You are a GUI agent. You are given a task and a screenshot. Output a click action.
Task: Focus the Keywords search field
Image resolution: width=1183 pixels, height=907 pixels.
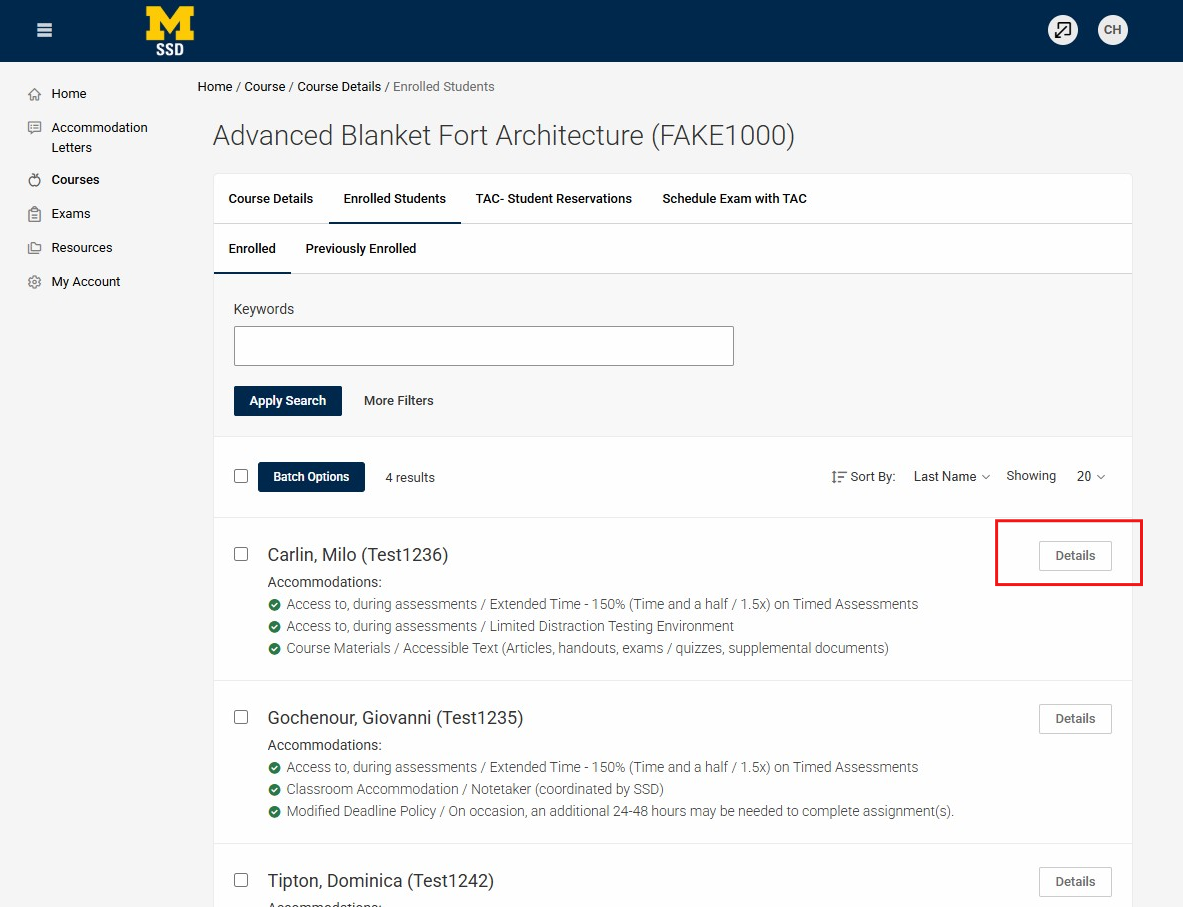[x=484, y=346]
